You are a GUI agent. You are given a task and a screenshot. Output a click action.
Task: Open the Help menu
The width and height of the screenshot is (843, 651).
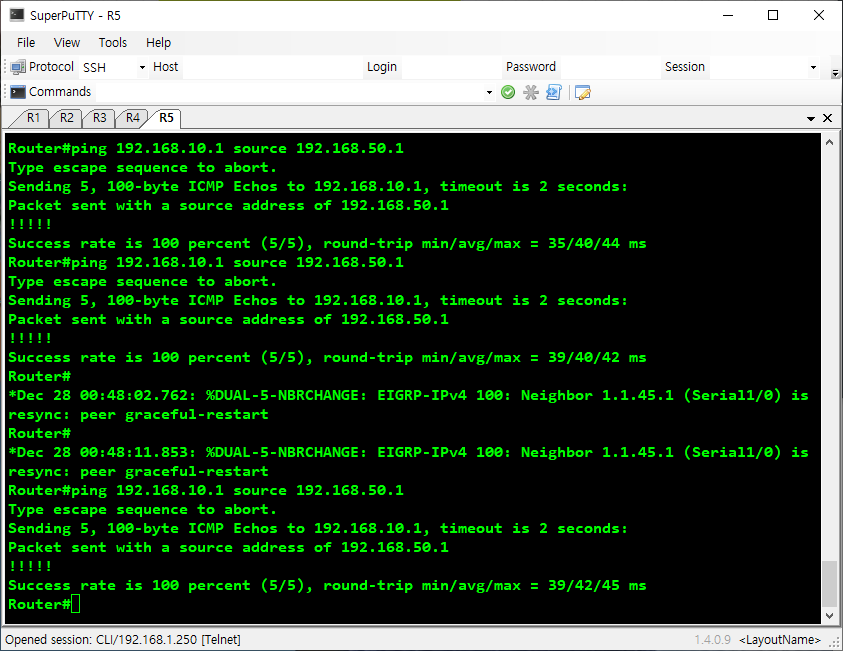[158, 42]
